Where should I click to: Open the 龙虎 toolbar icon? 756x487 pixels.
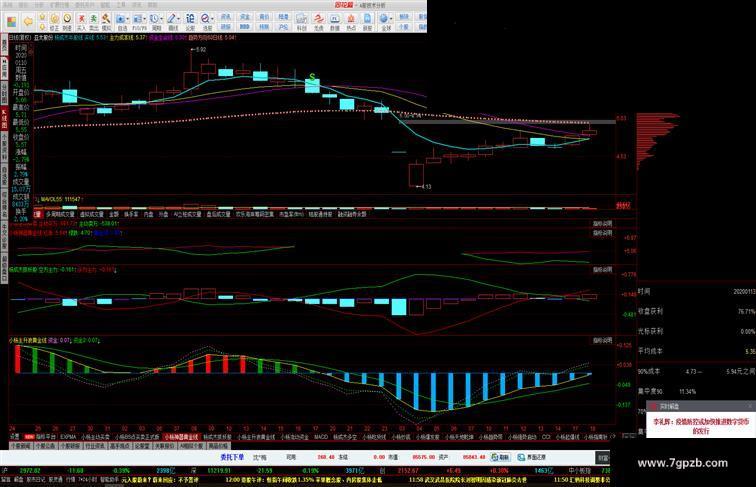pos(318,22)
